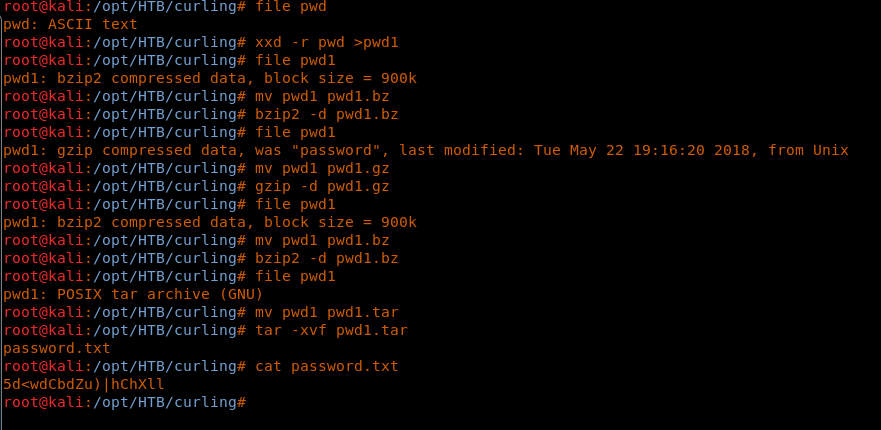Click the "-xvf" flag in the tar command
The image size is (881, 430).
click(309, 331)
